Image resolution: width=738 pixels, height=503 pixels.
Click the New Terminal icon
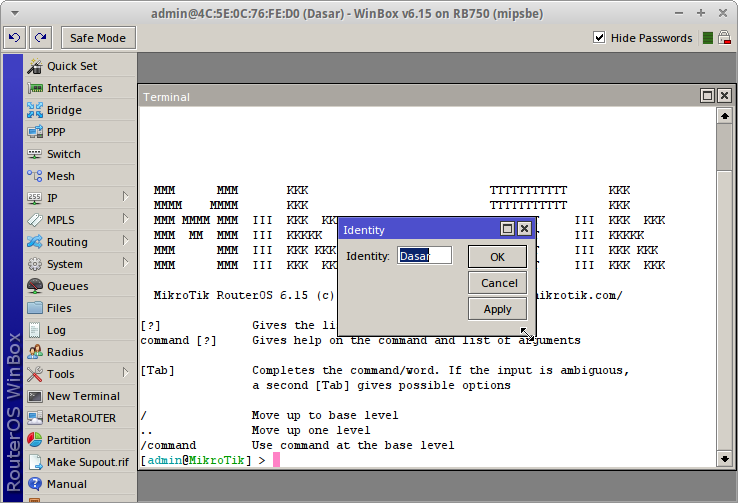tap(34, 396)
